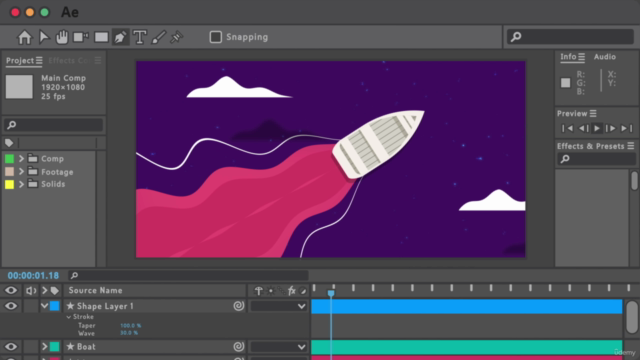640x360 pixels.
Task: Click the fx switch column header icon
Action: (291, 291)
